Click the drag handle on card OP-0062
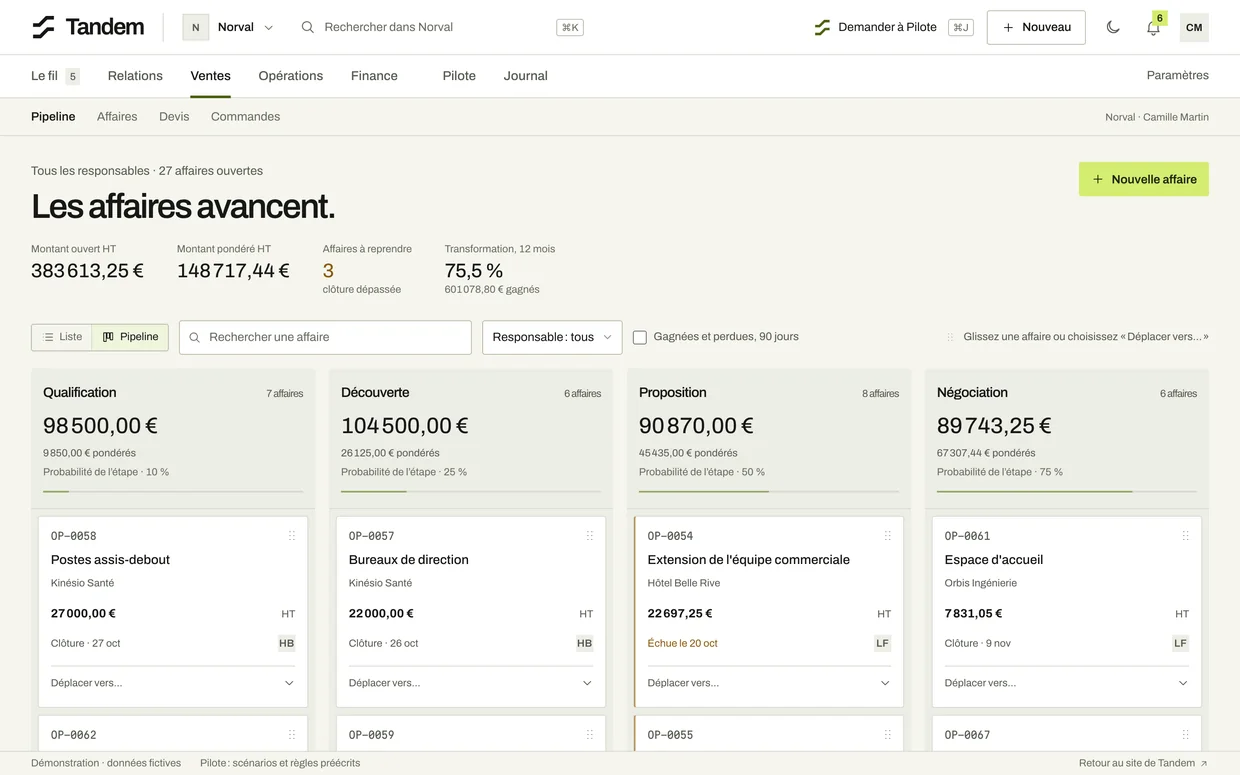1240x775 pixels. (x=292, y=735)
